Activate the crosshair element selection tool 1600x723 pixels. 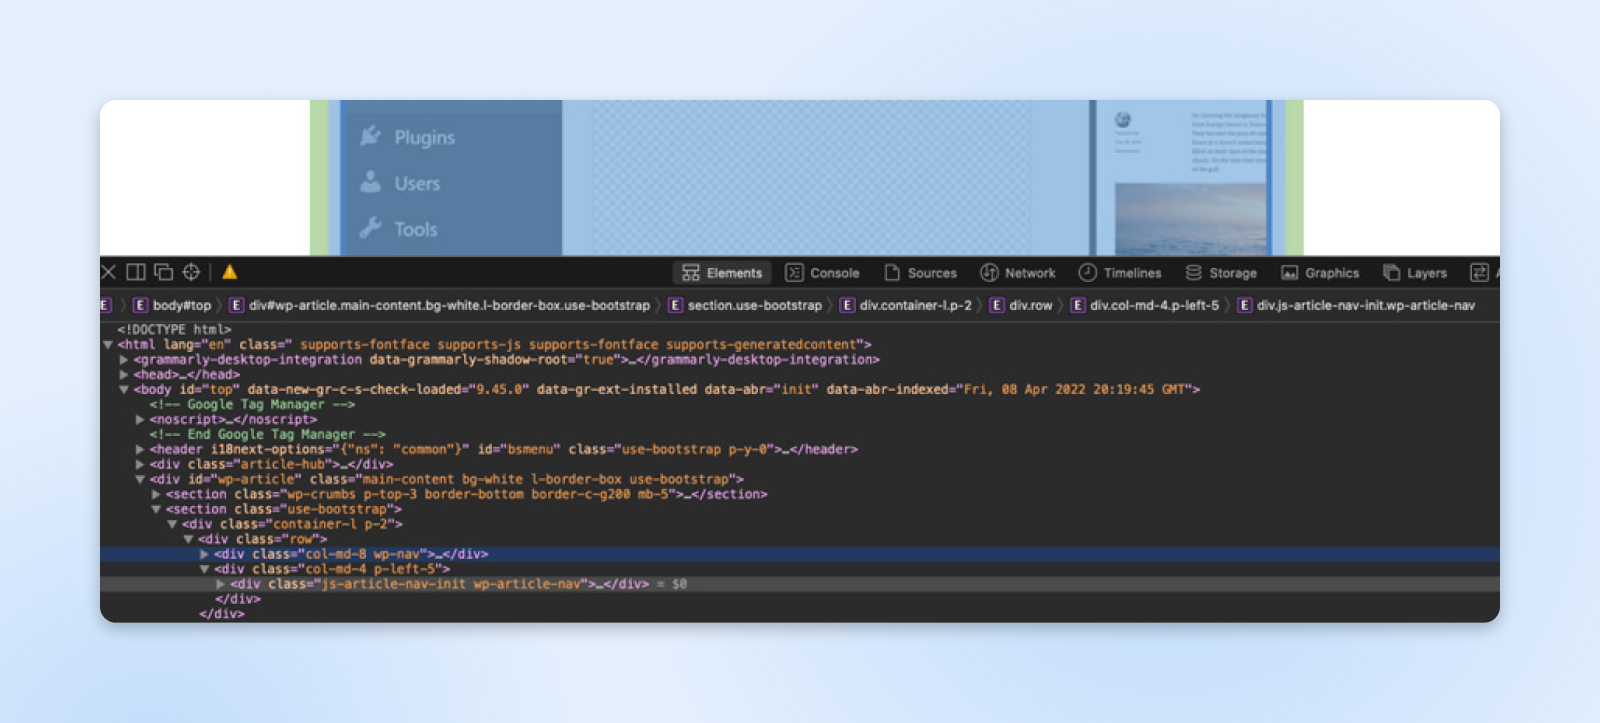(191, 272)
